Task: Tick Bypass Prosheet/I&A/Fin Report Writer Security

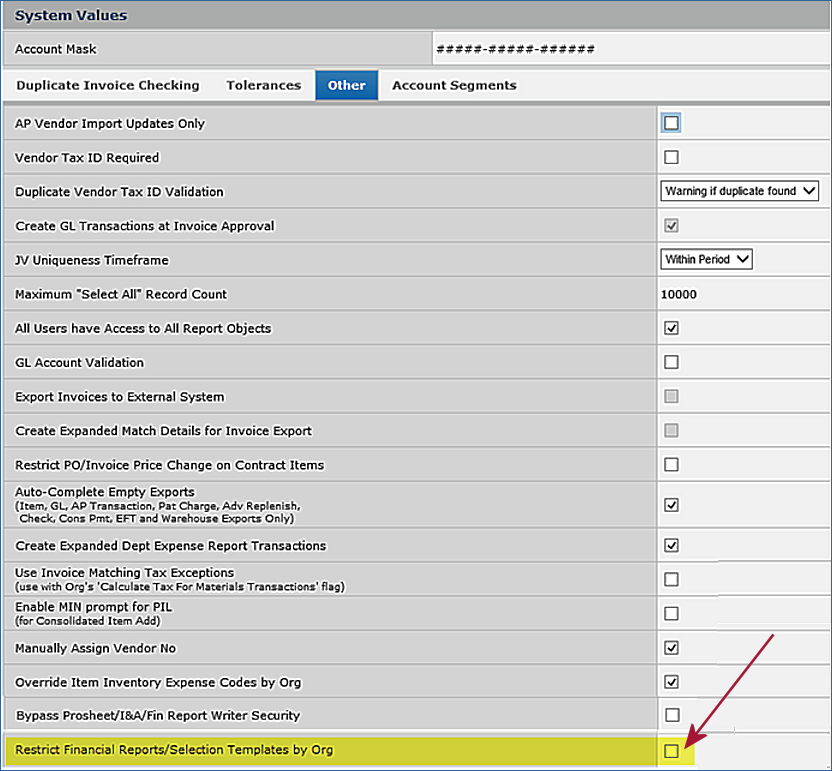Action: tap(671, 715)
